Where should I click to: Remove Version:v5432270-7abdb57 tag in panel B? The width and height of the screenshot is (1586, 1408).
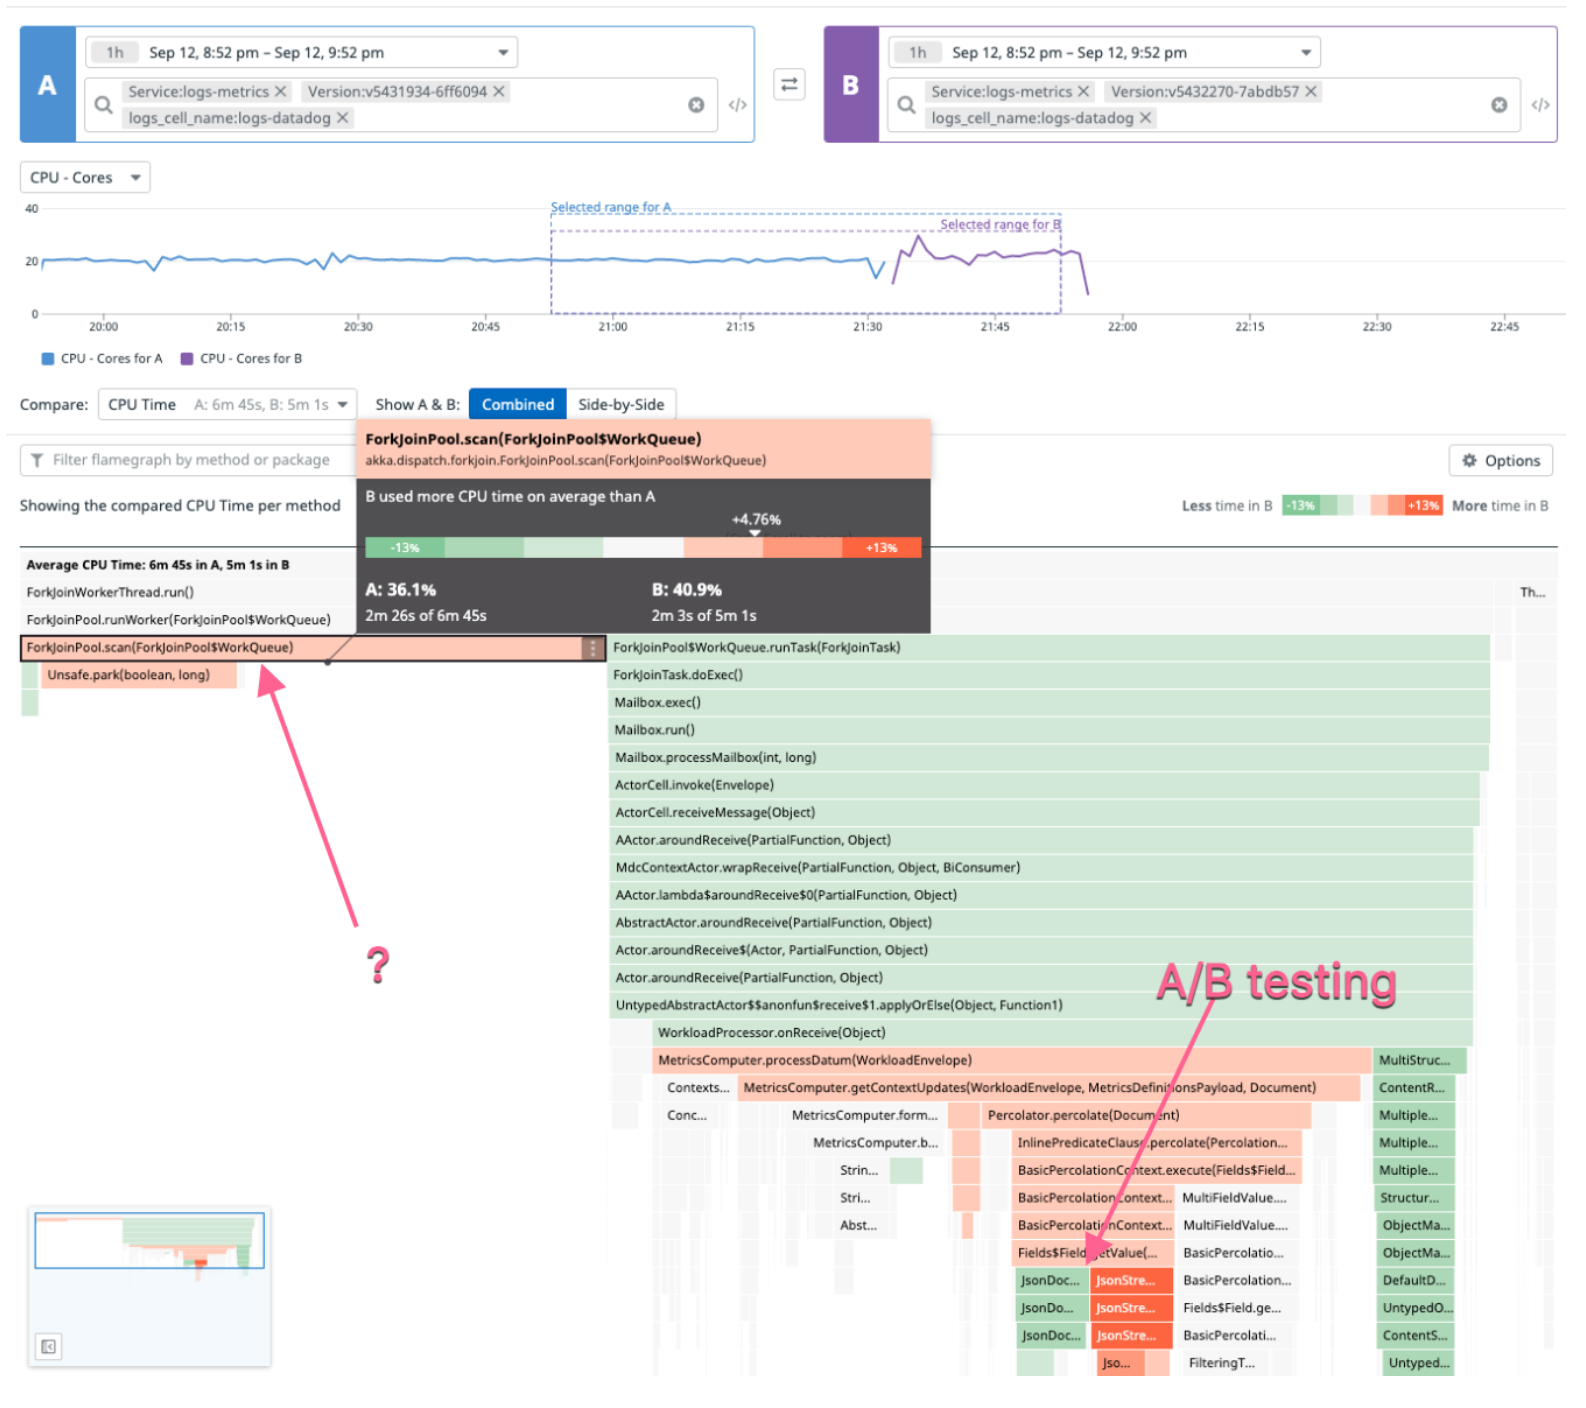click(x=1311, y=92)
